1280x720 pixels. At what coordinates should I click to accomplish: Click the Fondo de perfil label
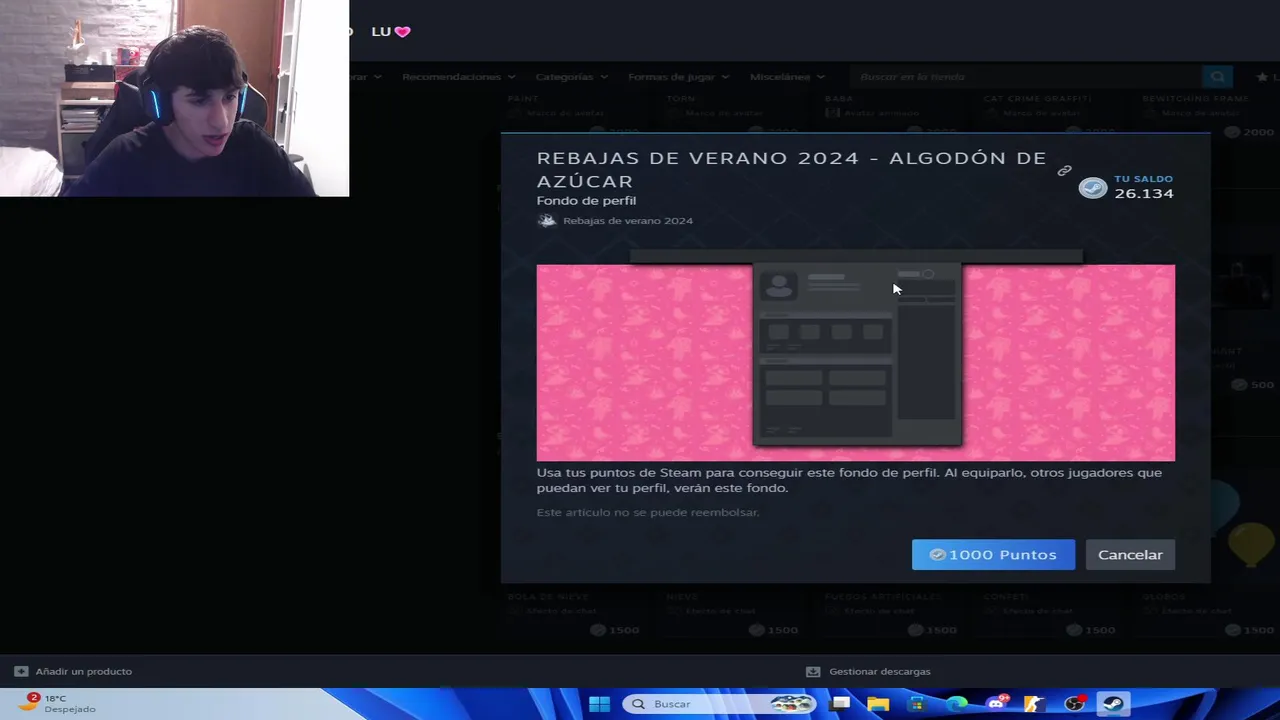(x=586, y=201)
